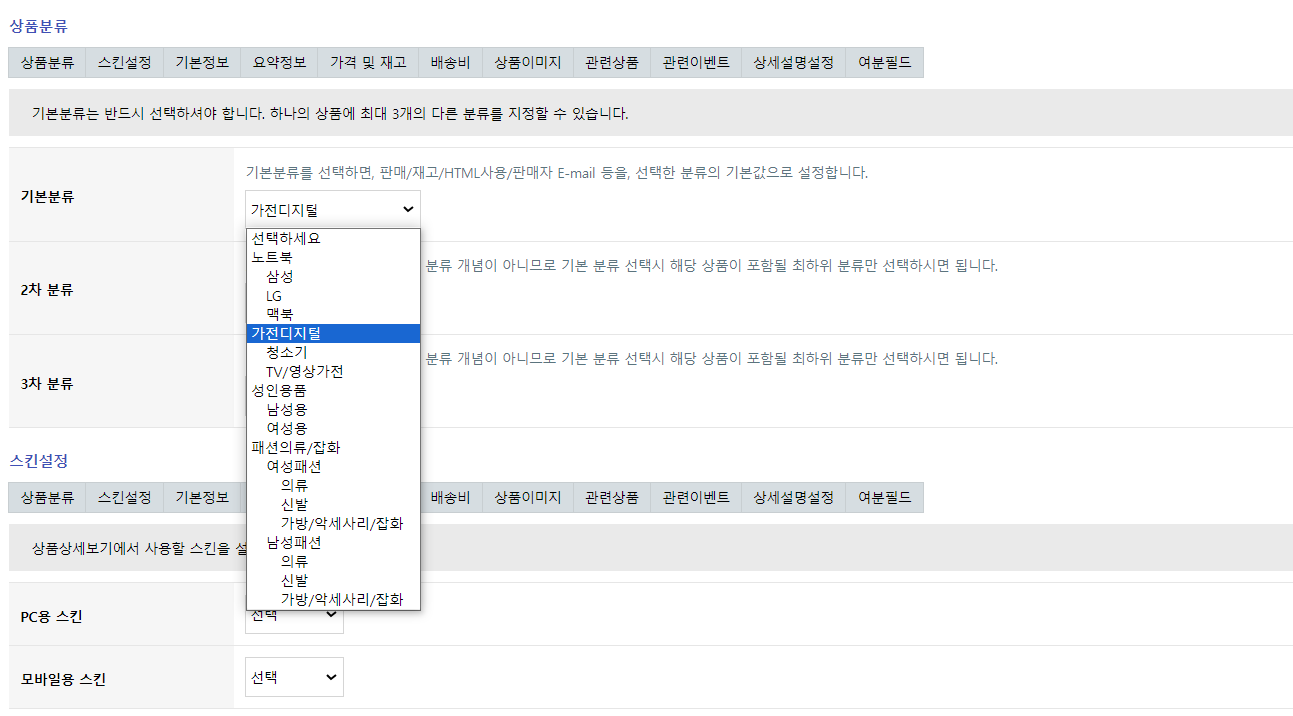Pick the TV/영상가전 option
Screen dimensions: 1293x716
click(x=304, y=371)
